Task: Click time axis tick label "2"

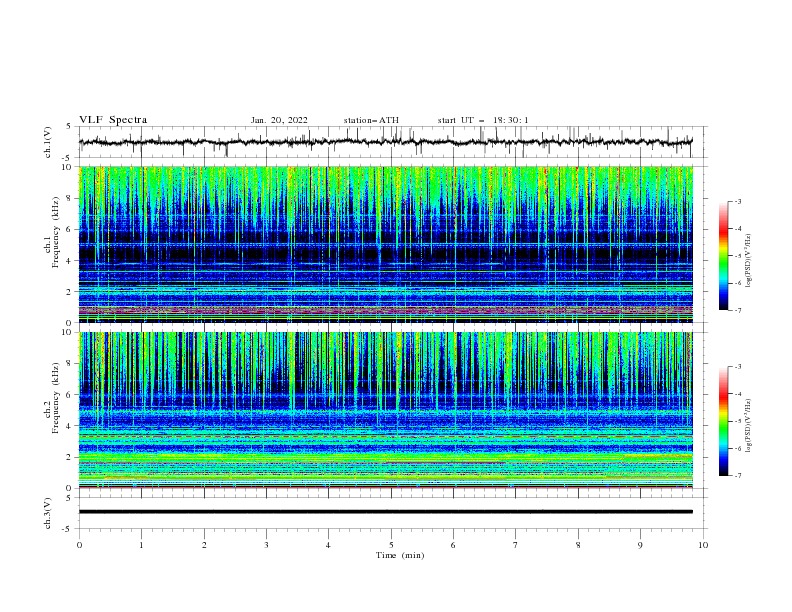Action: pos(204,545)
